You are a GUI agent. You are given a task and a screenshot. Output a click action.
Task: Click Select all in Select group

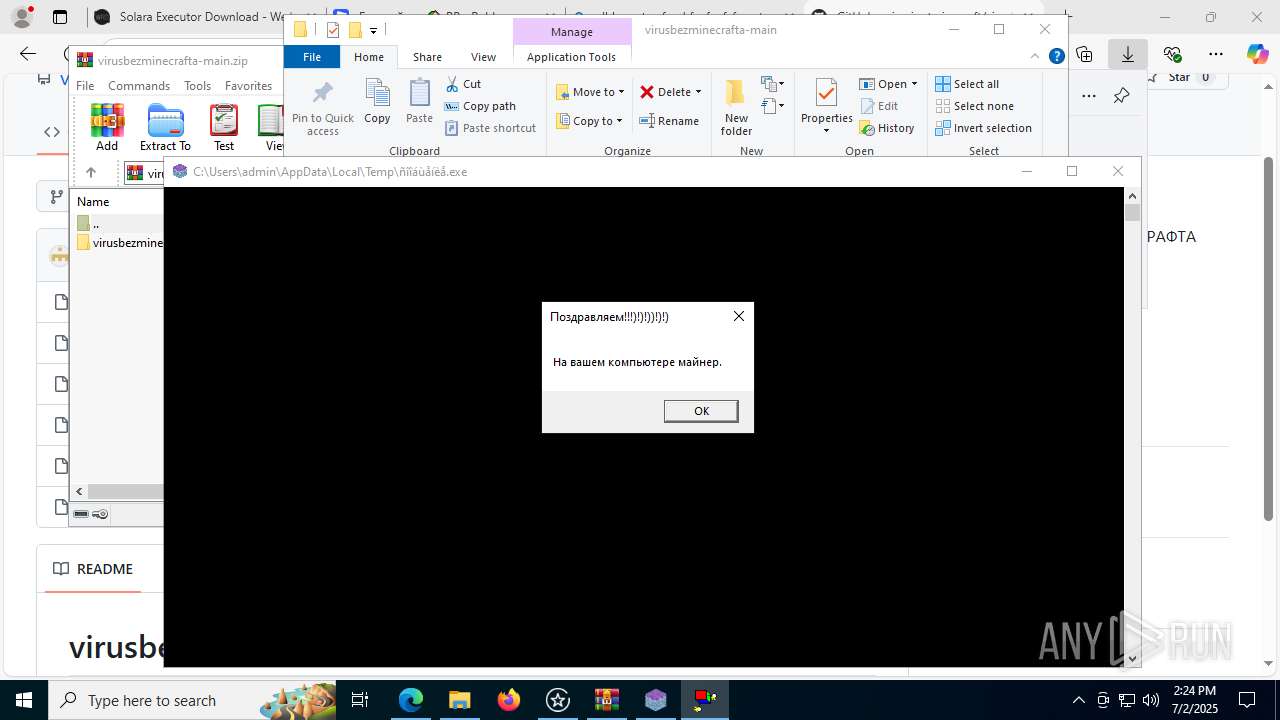pos(967,84)
